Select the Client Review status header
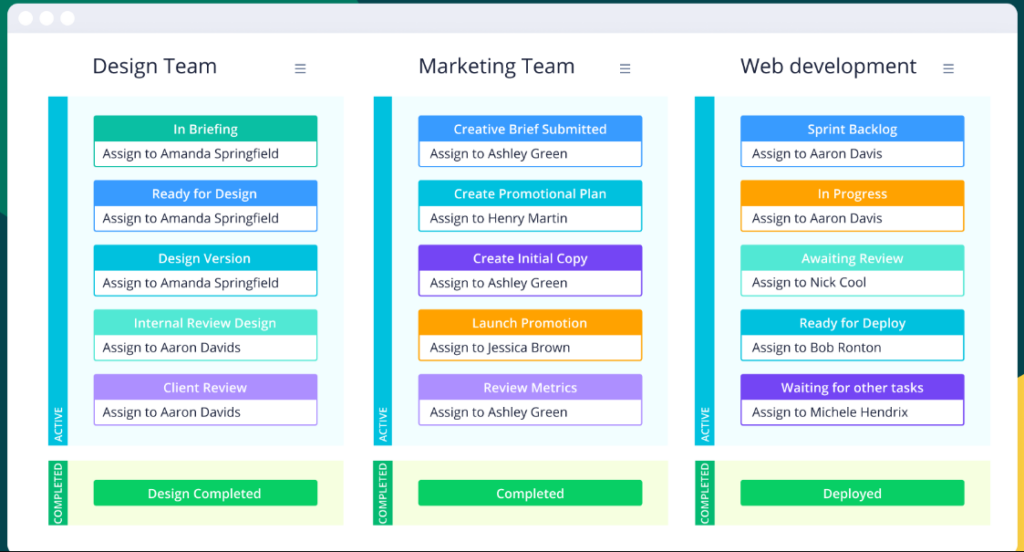This screenshot has height=552, width=1024. click(x=205, y=387)
